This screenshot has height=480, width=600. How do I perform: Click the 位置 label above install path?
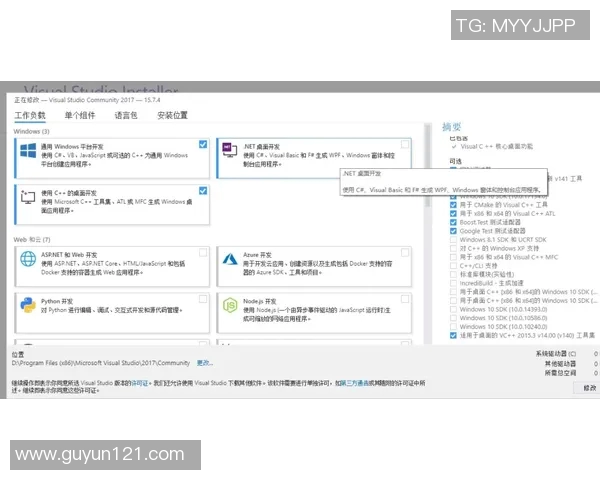pos(18,354)
